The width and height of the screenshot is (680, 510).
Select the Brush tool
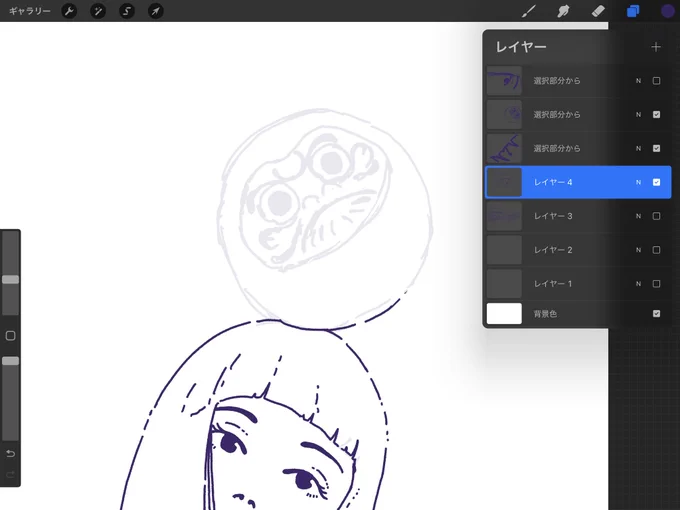(529, 11)
